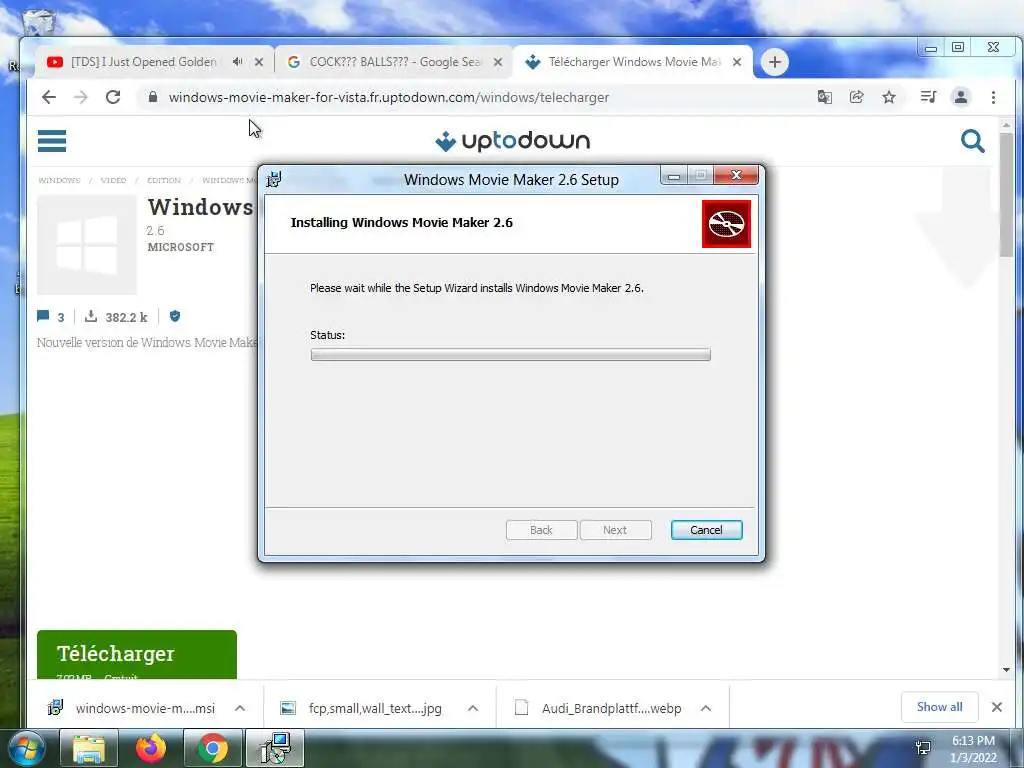
Task: Select the installer taskbar icon
Action: (x=274, y=748)
